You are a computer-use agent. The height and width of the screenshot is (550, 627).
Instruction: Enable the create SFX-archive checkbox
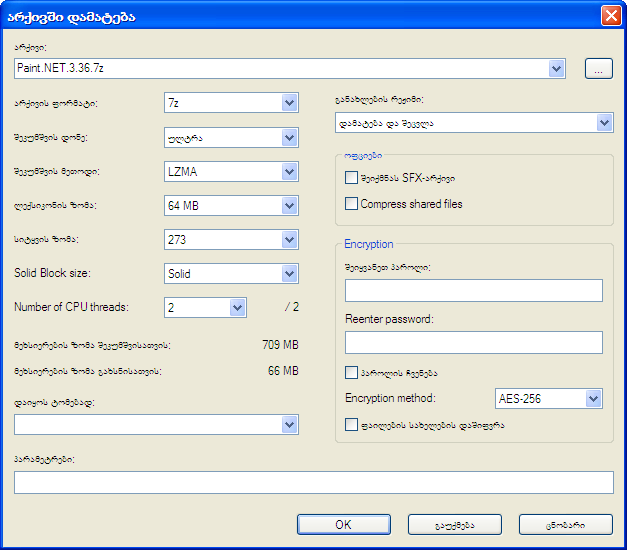click(x=351, y=178)
